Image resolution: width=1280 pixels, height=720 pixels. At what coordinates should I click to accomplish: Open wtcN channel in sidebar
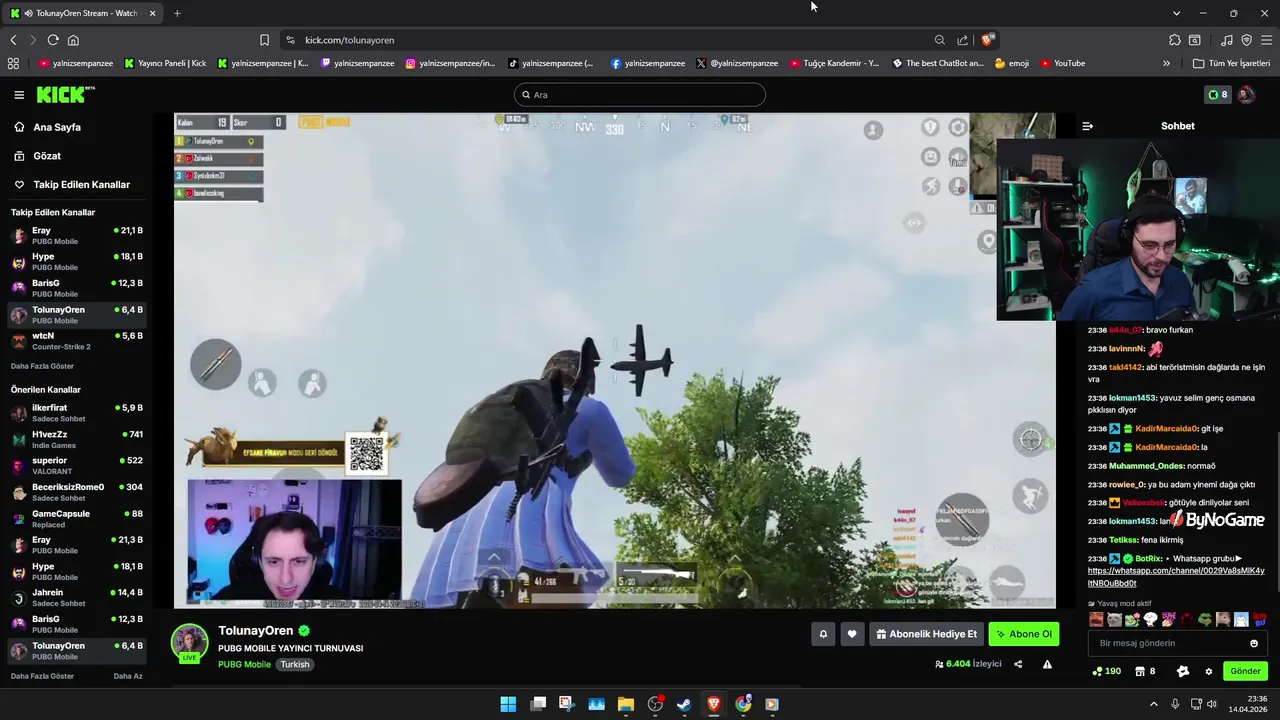coord(77,341)
